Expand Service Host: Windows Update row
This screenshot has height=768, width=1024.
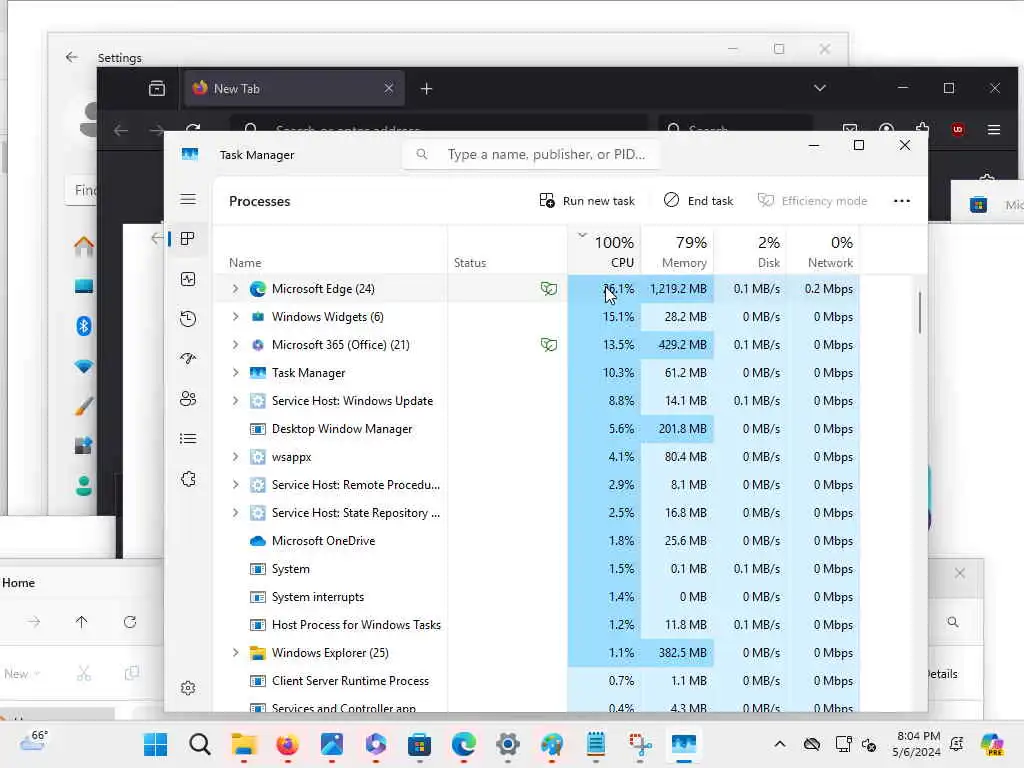pos(236,401)
